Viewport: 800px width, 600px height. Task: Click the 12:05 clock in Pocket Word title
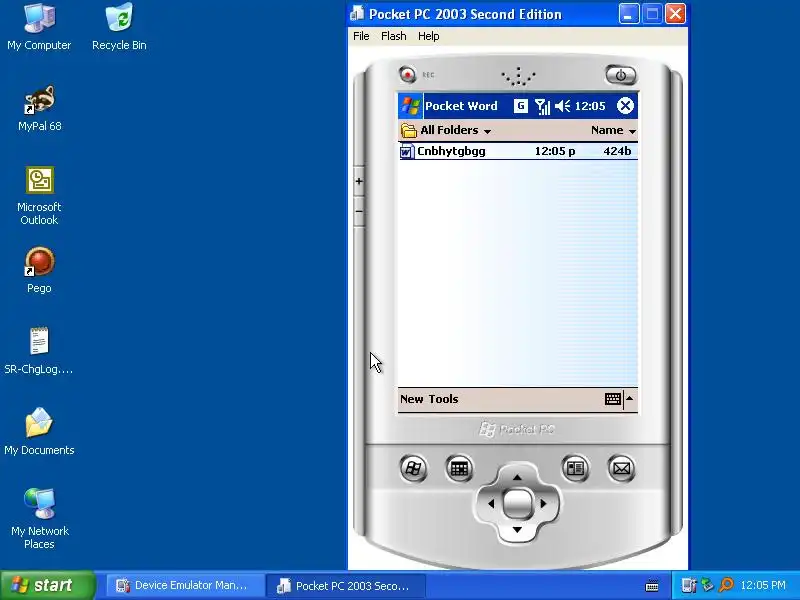(590, 106)
